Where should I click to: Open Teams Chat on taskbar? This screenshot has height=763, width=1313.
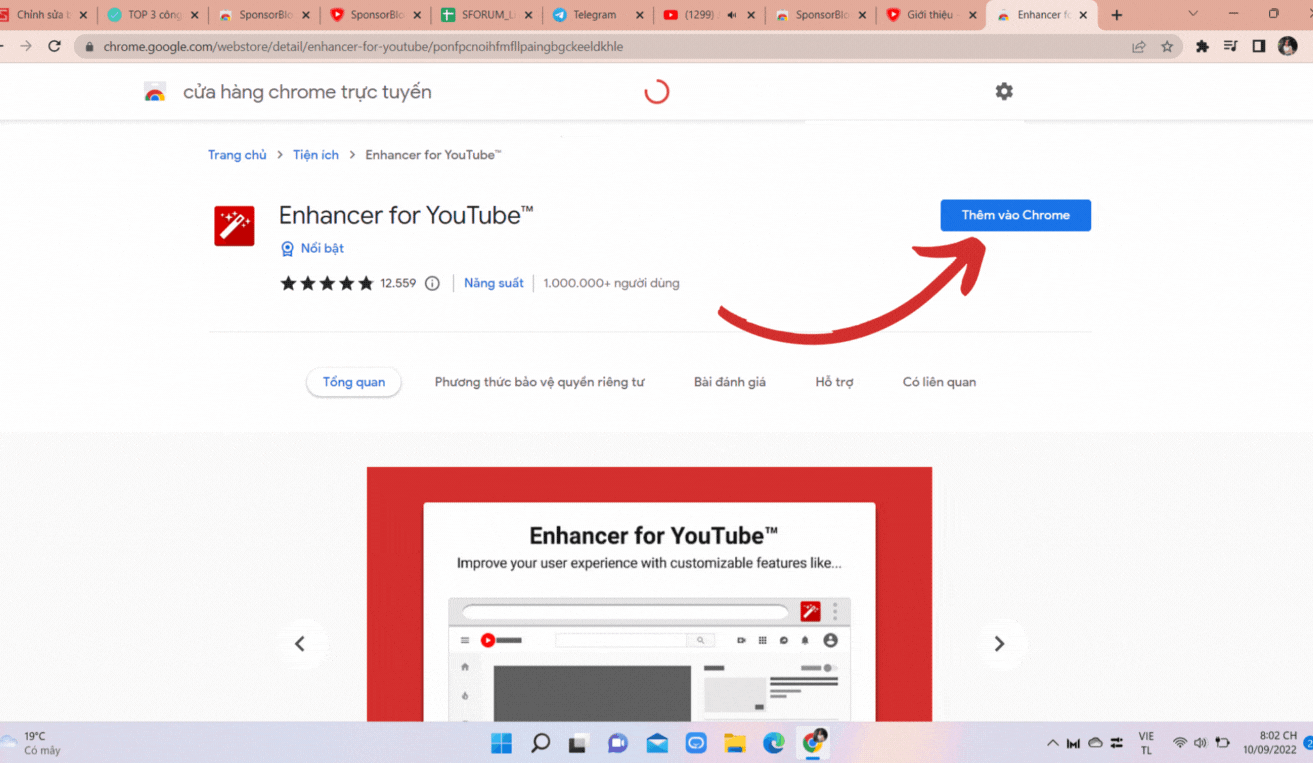pos(618,743)
